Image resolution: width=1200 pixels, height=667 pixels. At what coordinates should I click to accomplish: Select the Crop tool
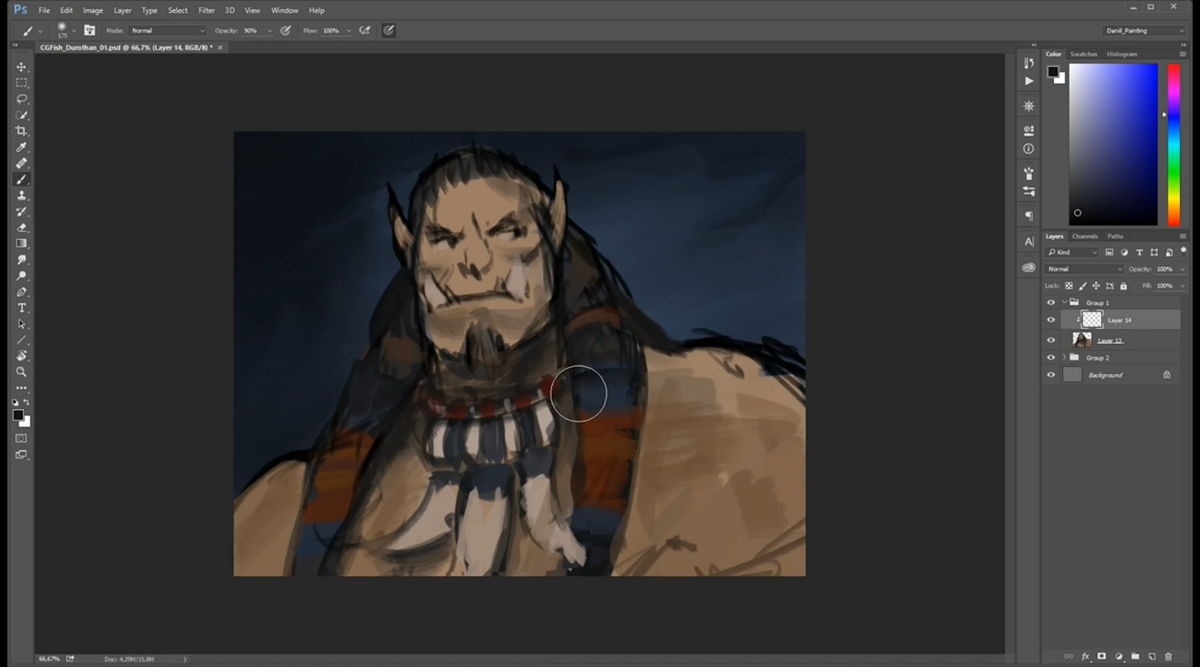(21, 131)
